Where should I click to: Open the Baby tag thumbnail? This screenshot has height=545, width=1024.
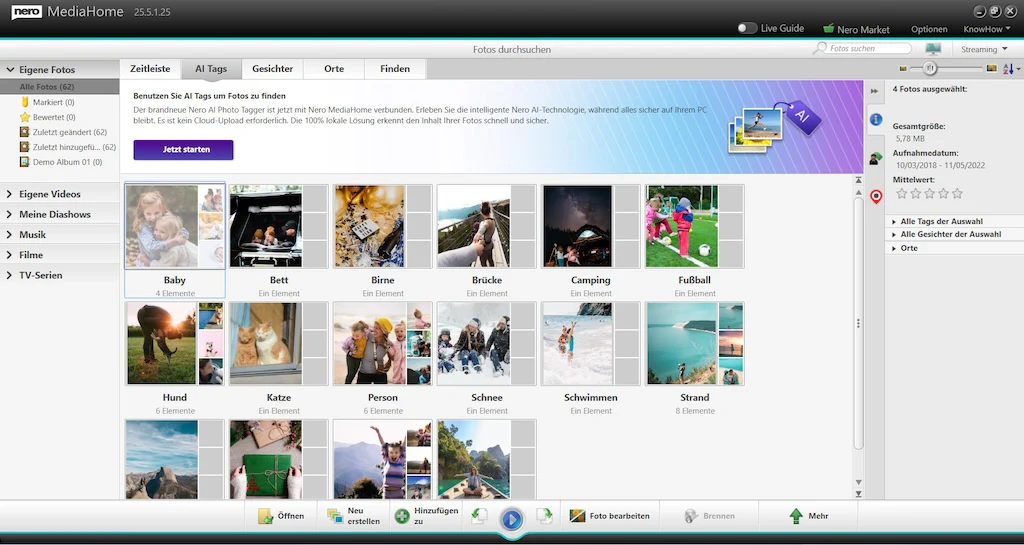pyautogui.click(x=174, y=226)
